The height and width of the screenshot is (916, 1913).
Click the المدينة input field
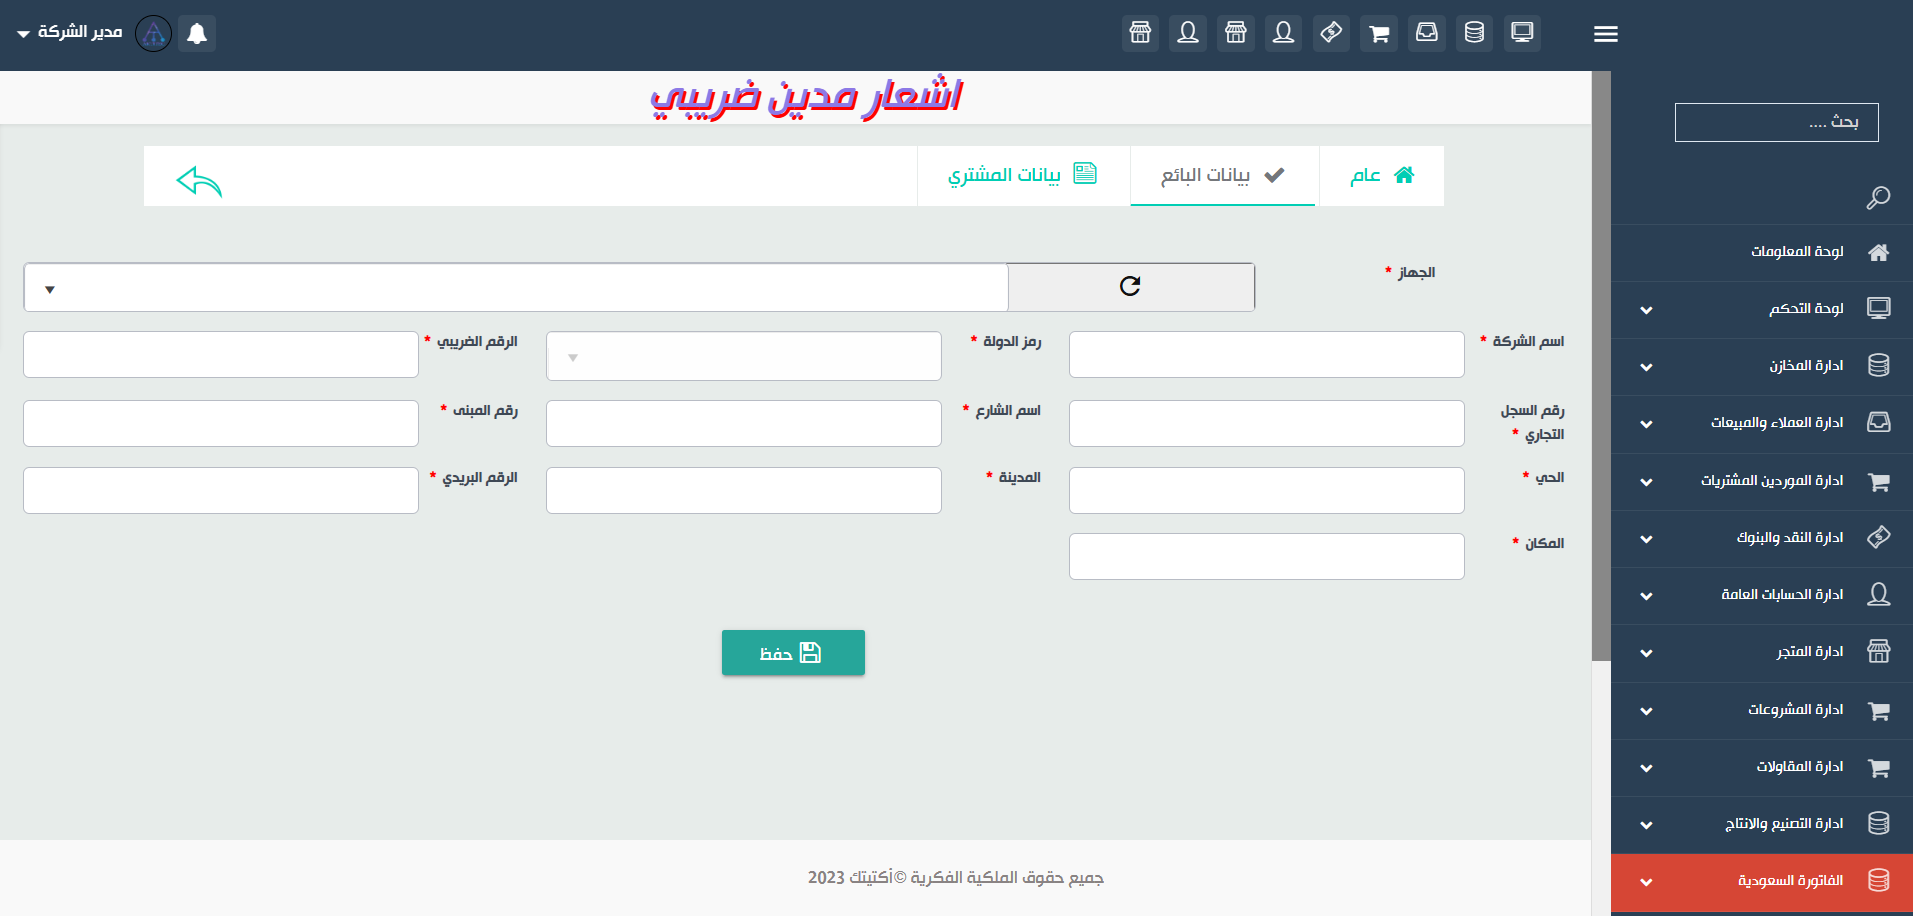[x=744, y=491]
